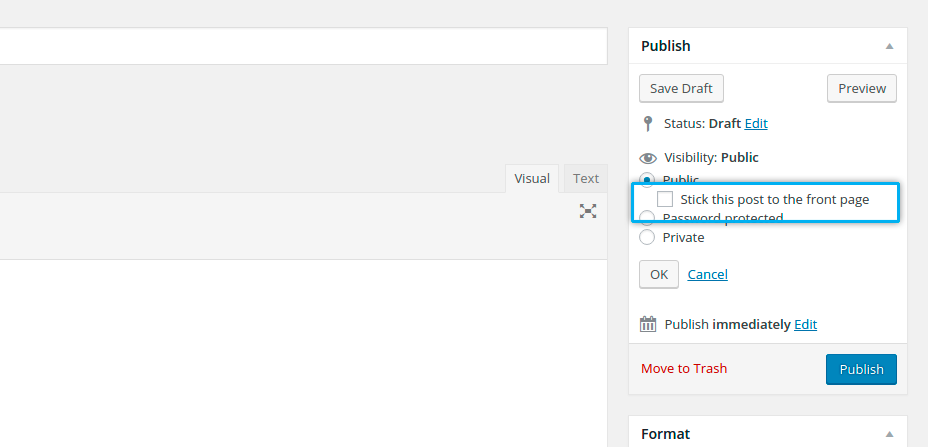The height and width of the screenshot is (447, 928).
Task: Click the status pin icon
Action: (648, 124)
